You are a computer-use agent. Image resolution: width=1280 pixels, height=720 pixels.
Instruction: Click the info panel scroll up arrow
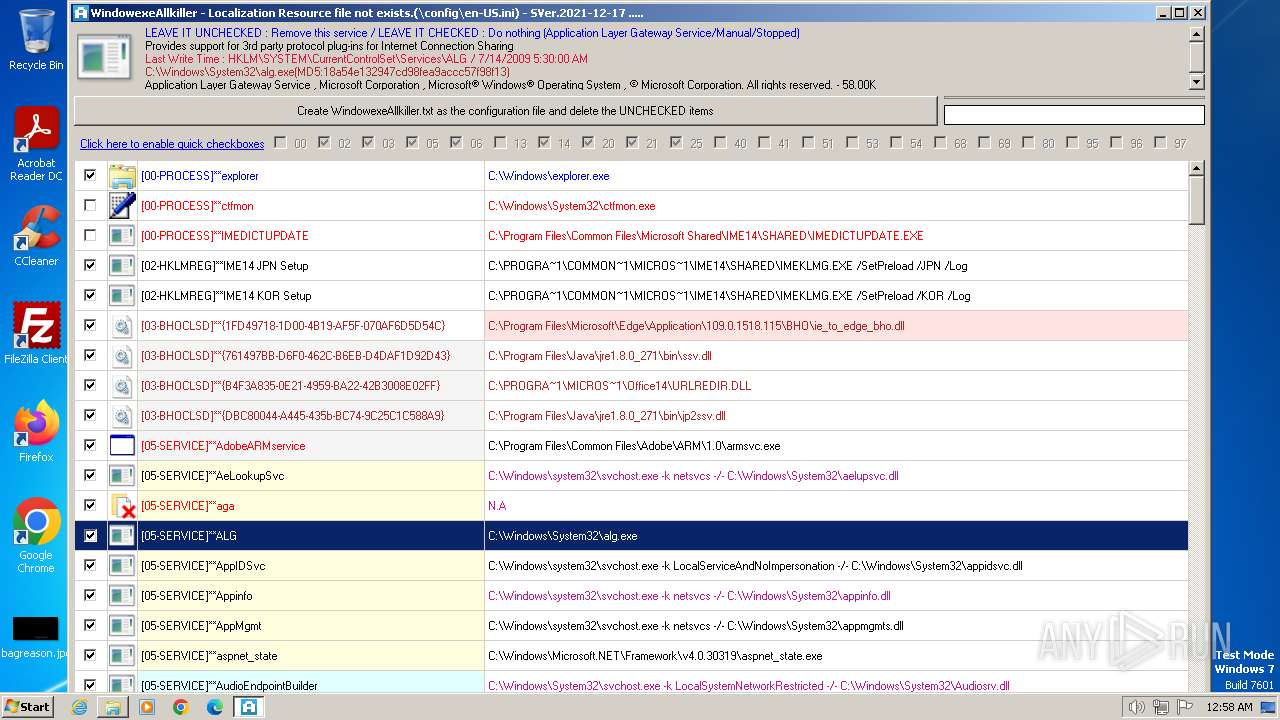[x=1197, y=34]
